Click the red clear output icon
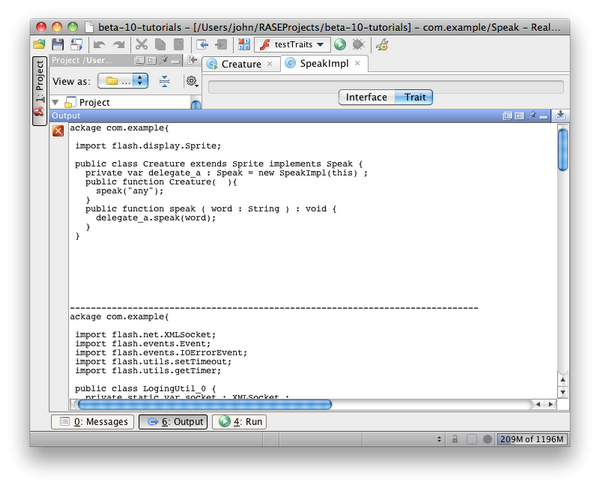This screenshot has width=600, height=488. point(58,131)
